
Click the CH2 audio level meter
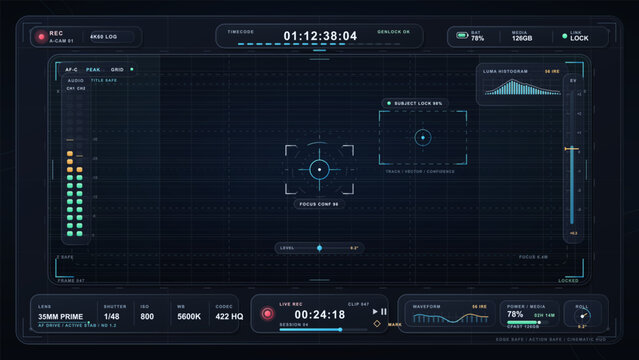[x=79, y=166]
